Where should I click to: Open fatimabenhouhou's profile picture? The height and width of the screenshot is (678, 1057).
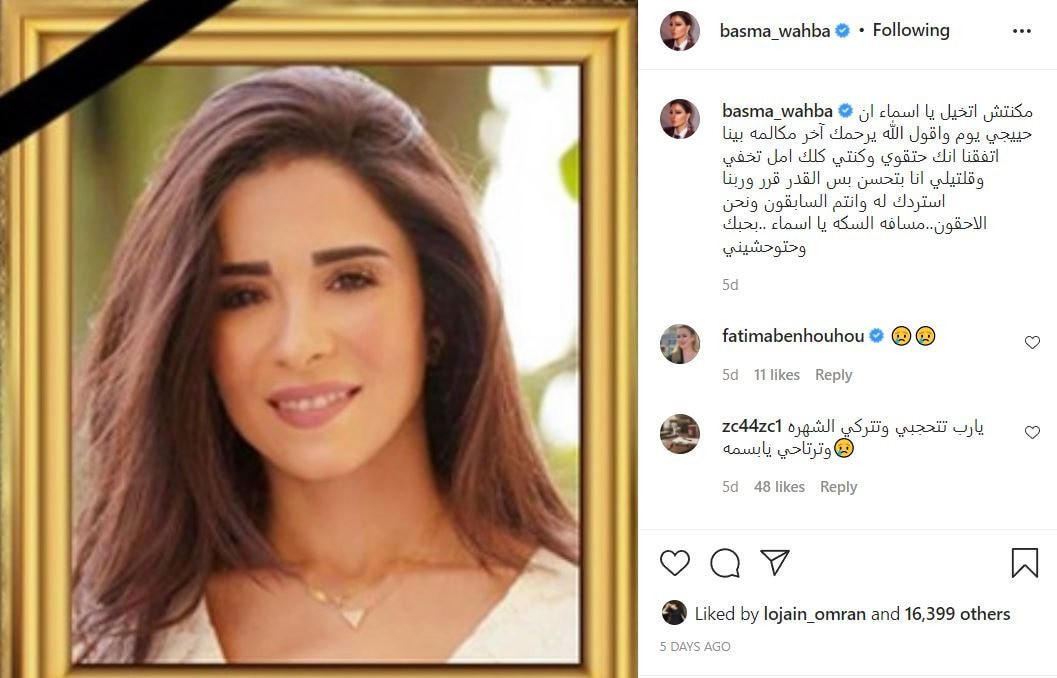click(x=680, y=344)
